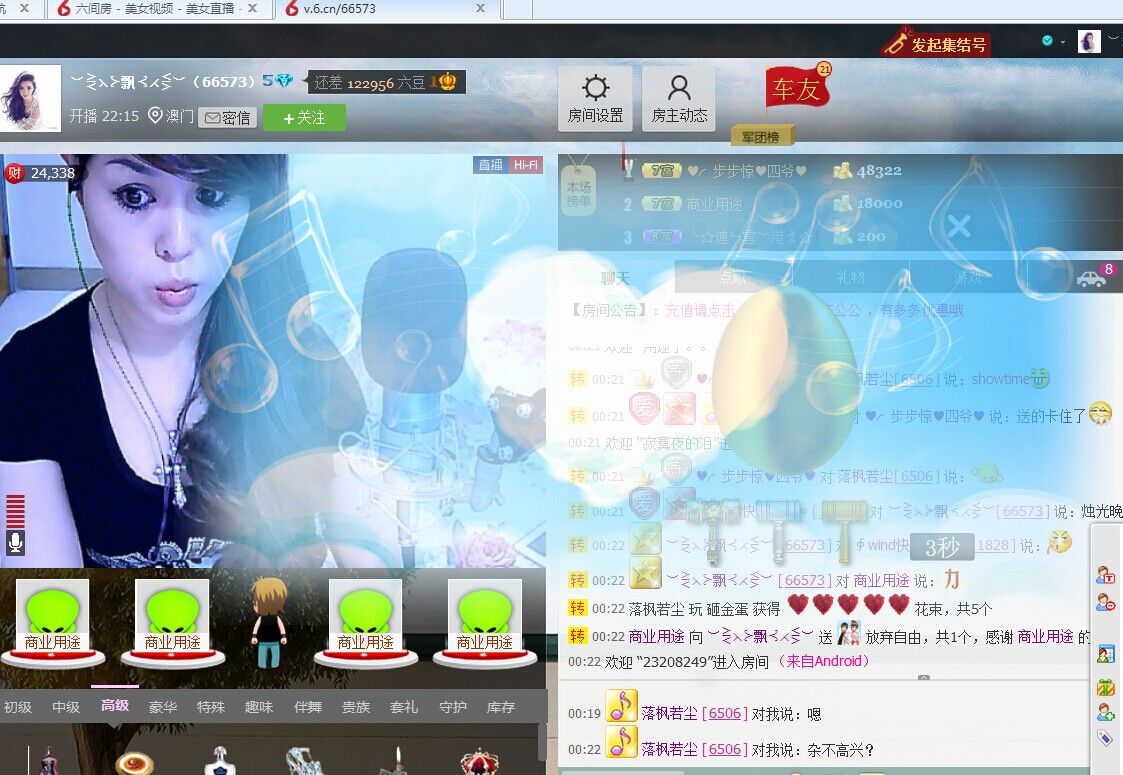1123x775 pixels.
Task: Open the gift box sidebar icon
Action: [1105, 687]
